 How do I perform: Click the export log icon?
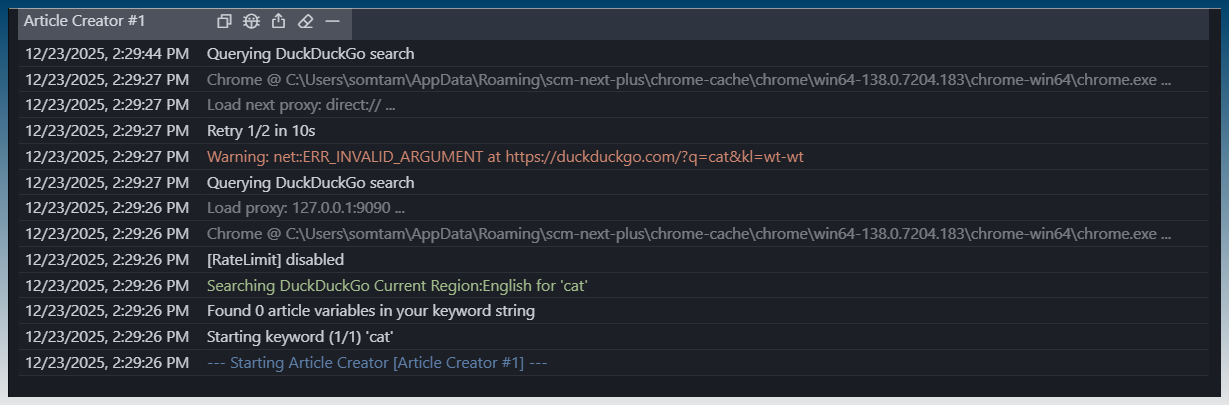pos(279,21)
